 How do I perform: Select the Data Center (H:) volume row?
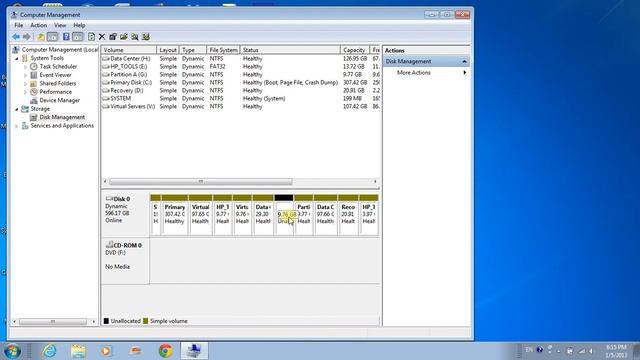click(241, 59)
